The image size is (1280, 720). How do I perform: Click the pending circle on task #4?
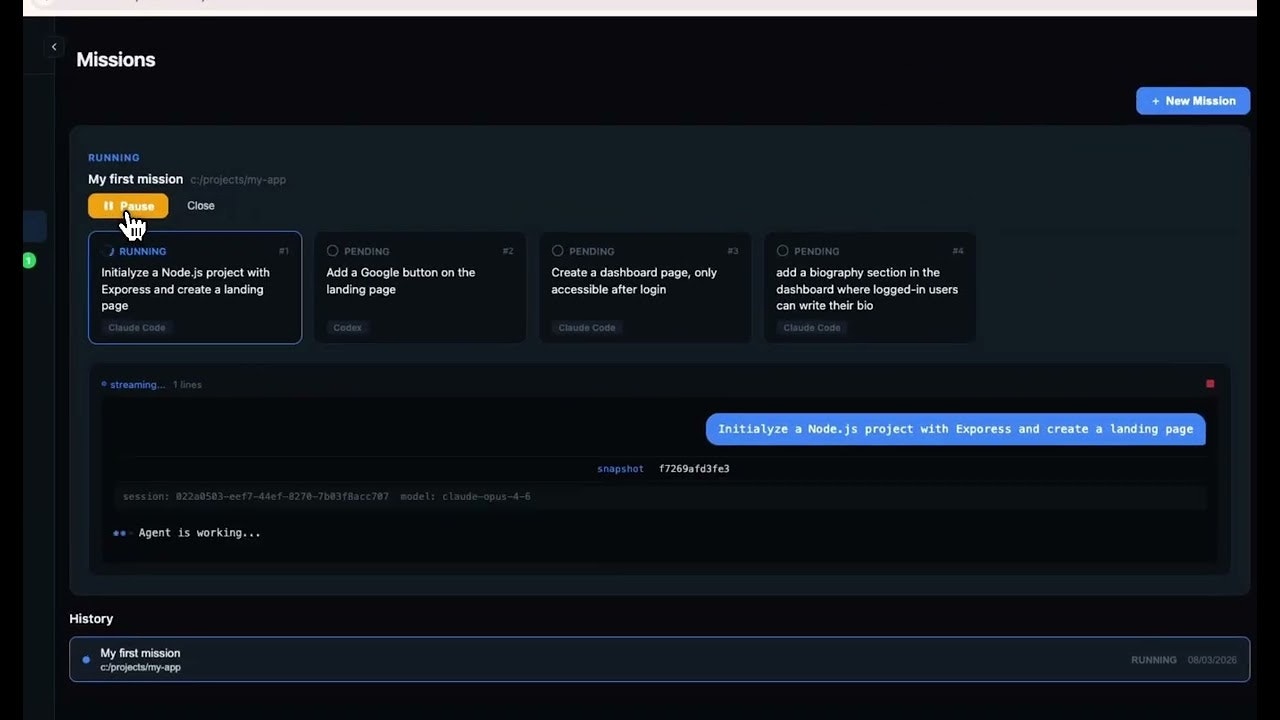tap(783, 251)
